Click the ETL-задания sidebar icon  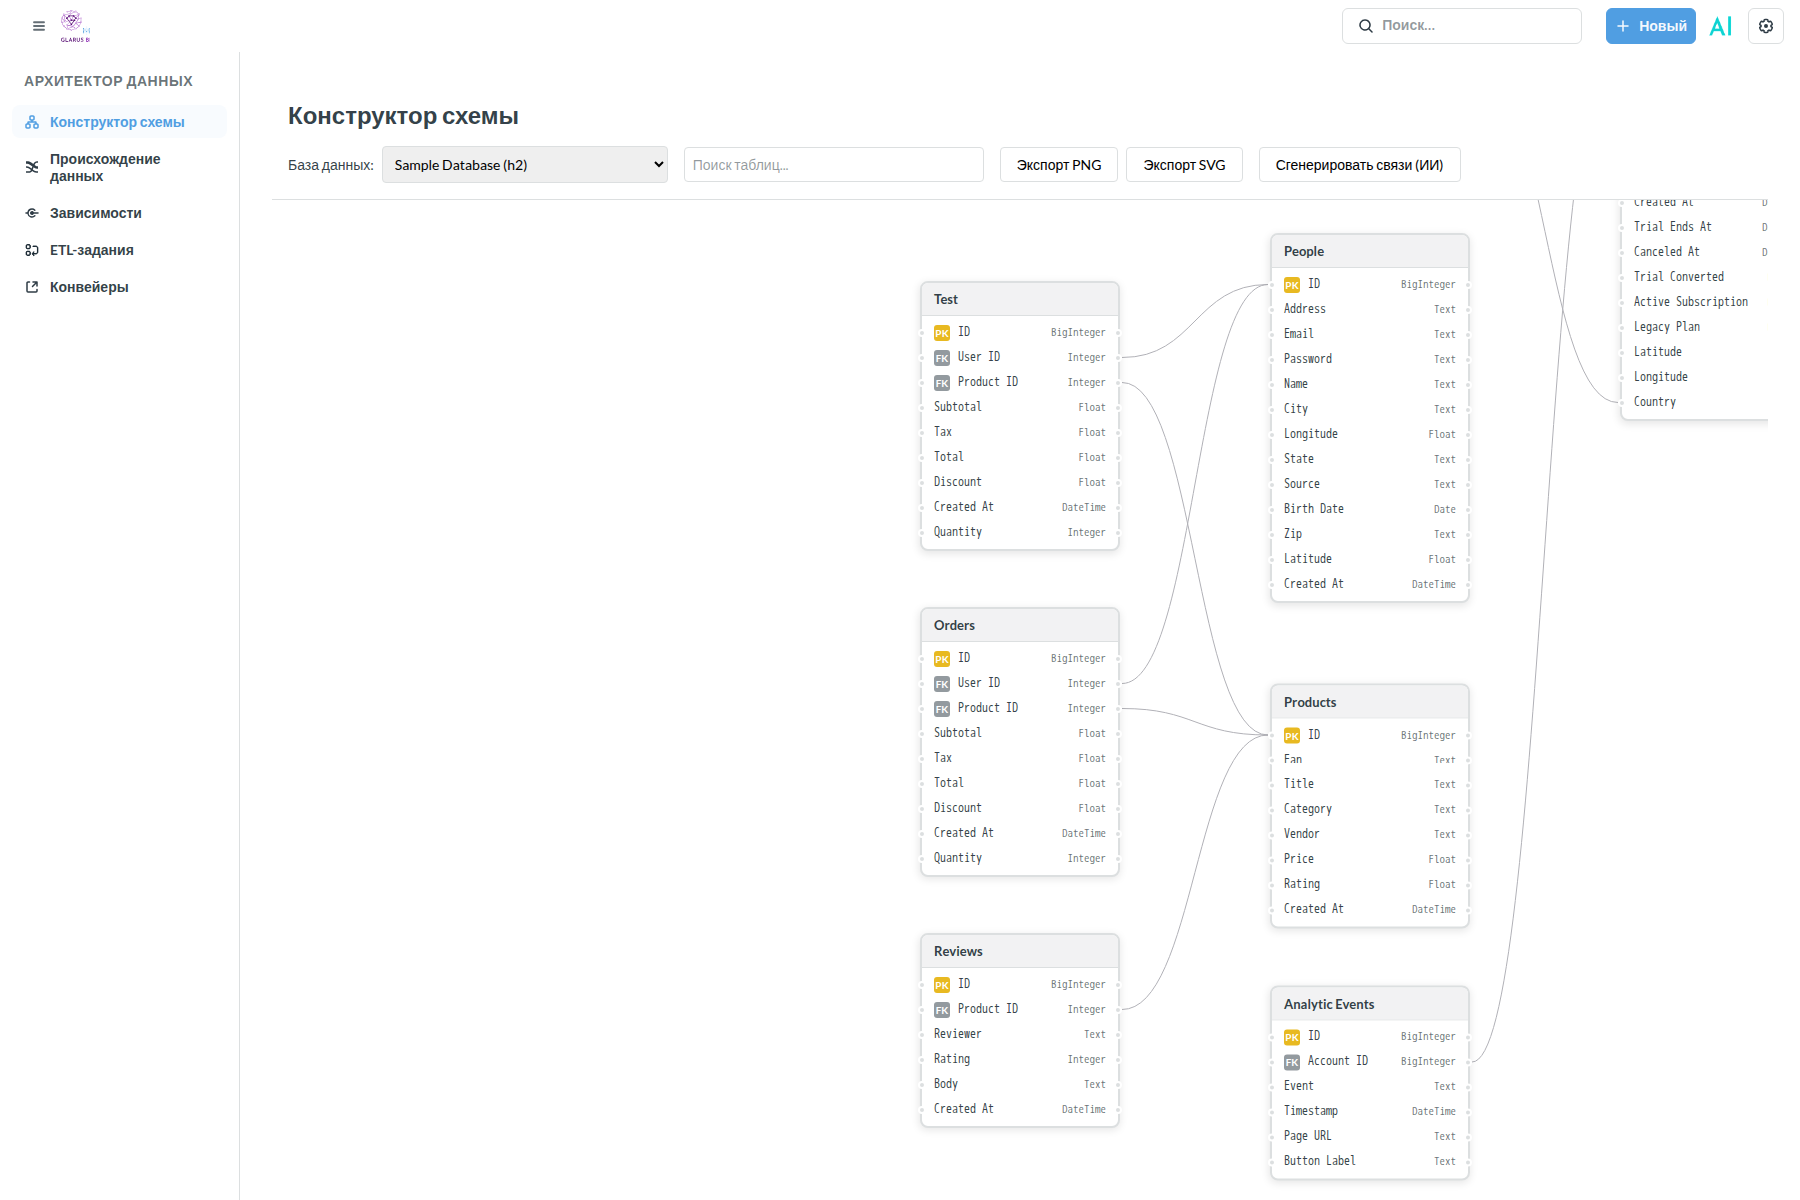(32, 250)
